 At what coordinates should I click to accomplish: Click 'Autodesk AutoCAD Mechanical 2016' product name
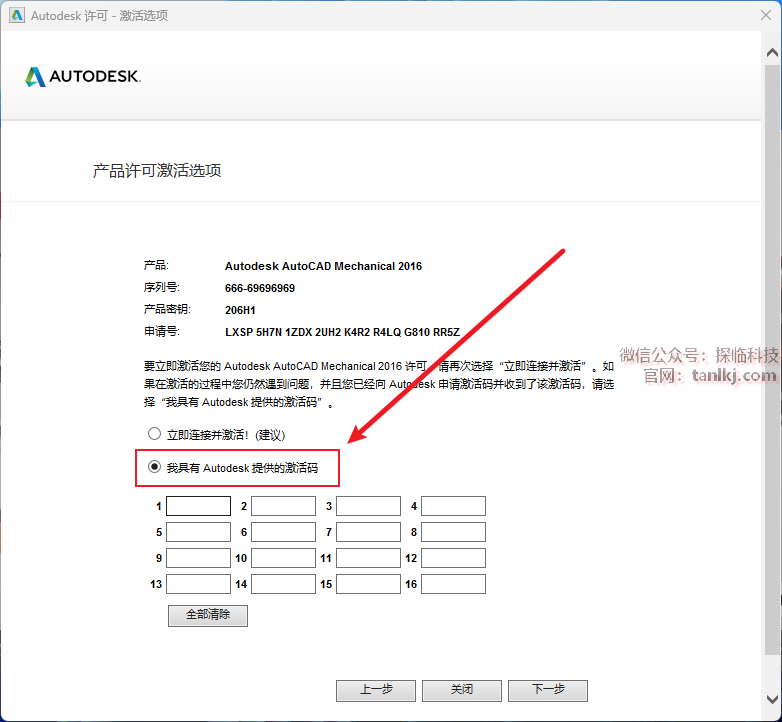323,266
